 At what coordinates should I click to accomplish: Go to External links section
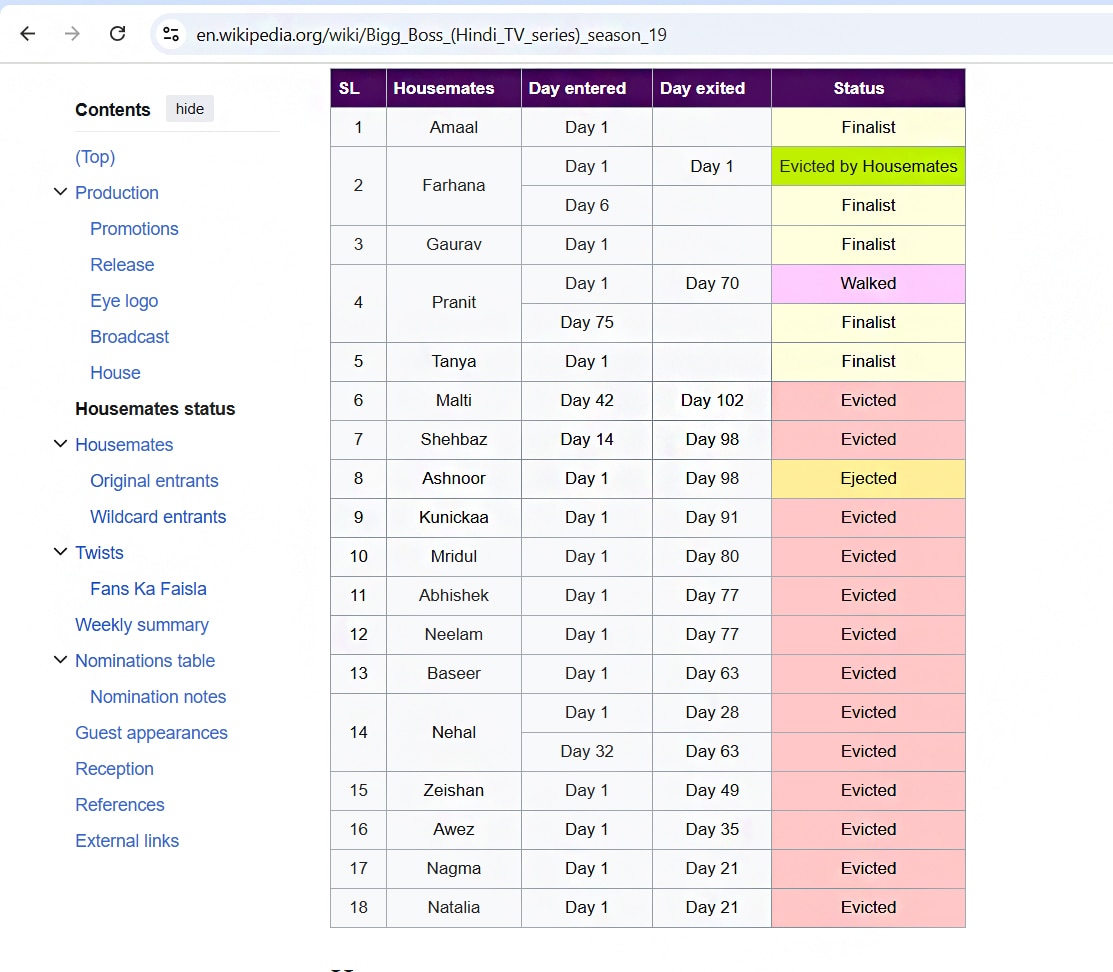pyautogui.click(x=127, y=841)
